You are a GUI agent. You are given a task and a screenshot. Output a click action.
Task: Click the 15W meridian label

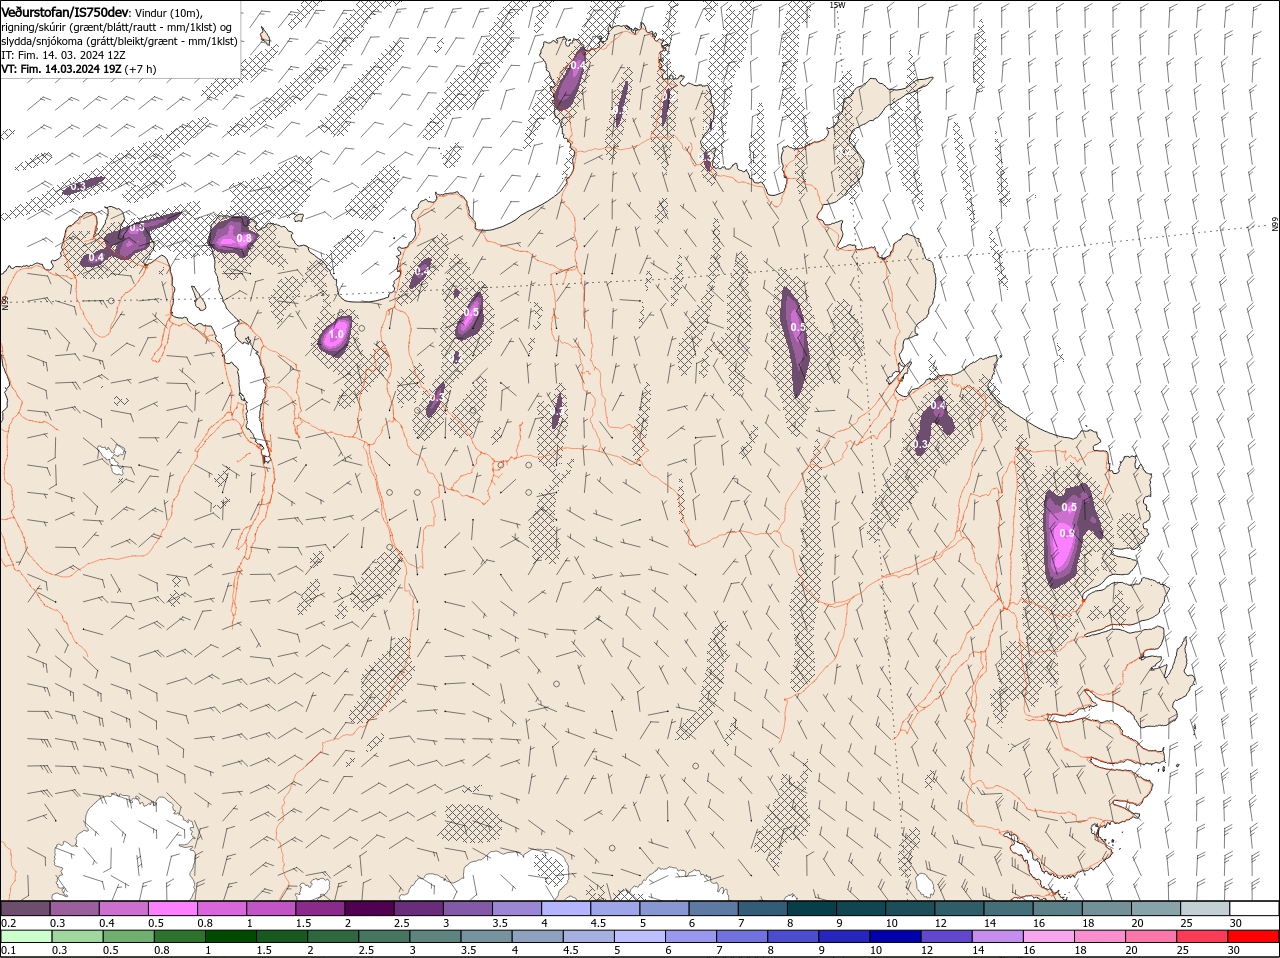pyautogui.click(x=837, y=5)
